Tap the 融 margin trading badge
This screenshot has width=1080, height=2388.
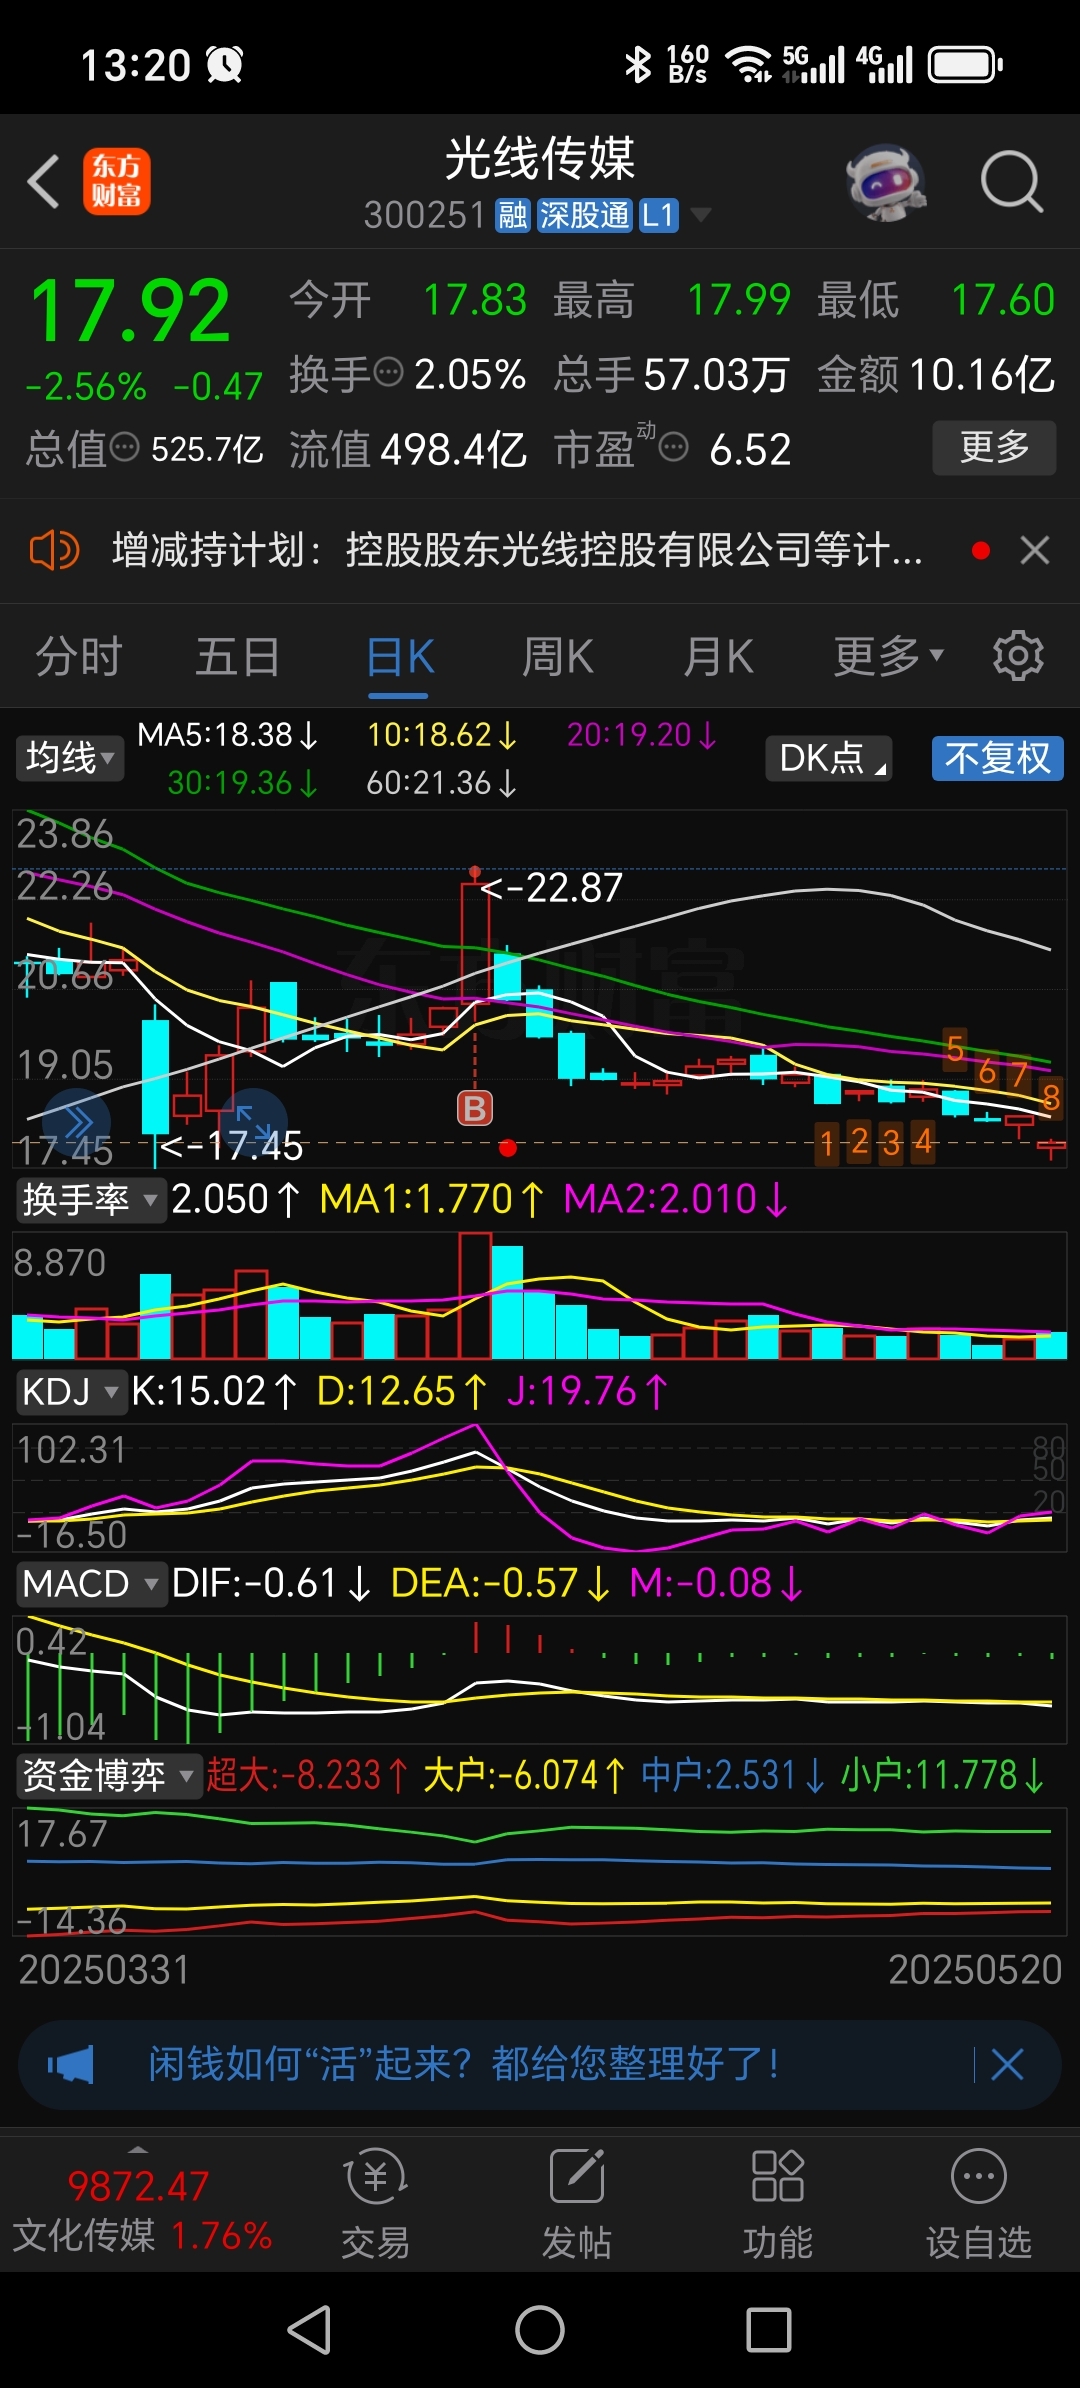pos(513,215)
